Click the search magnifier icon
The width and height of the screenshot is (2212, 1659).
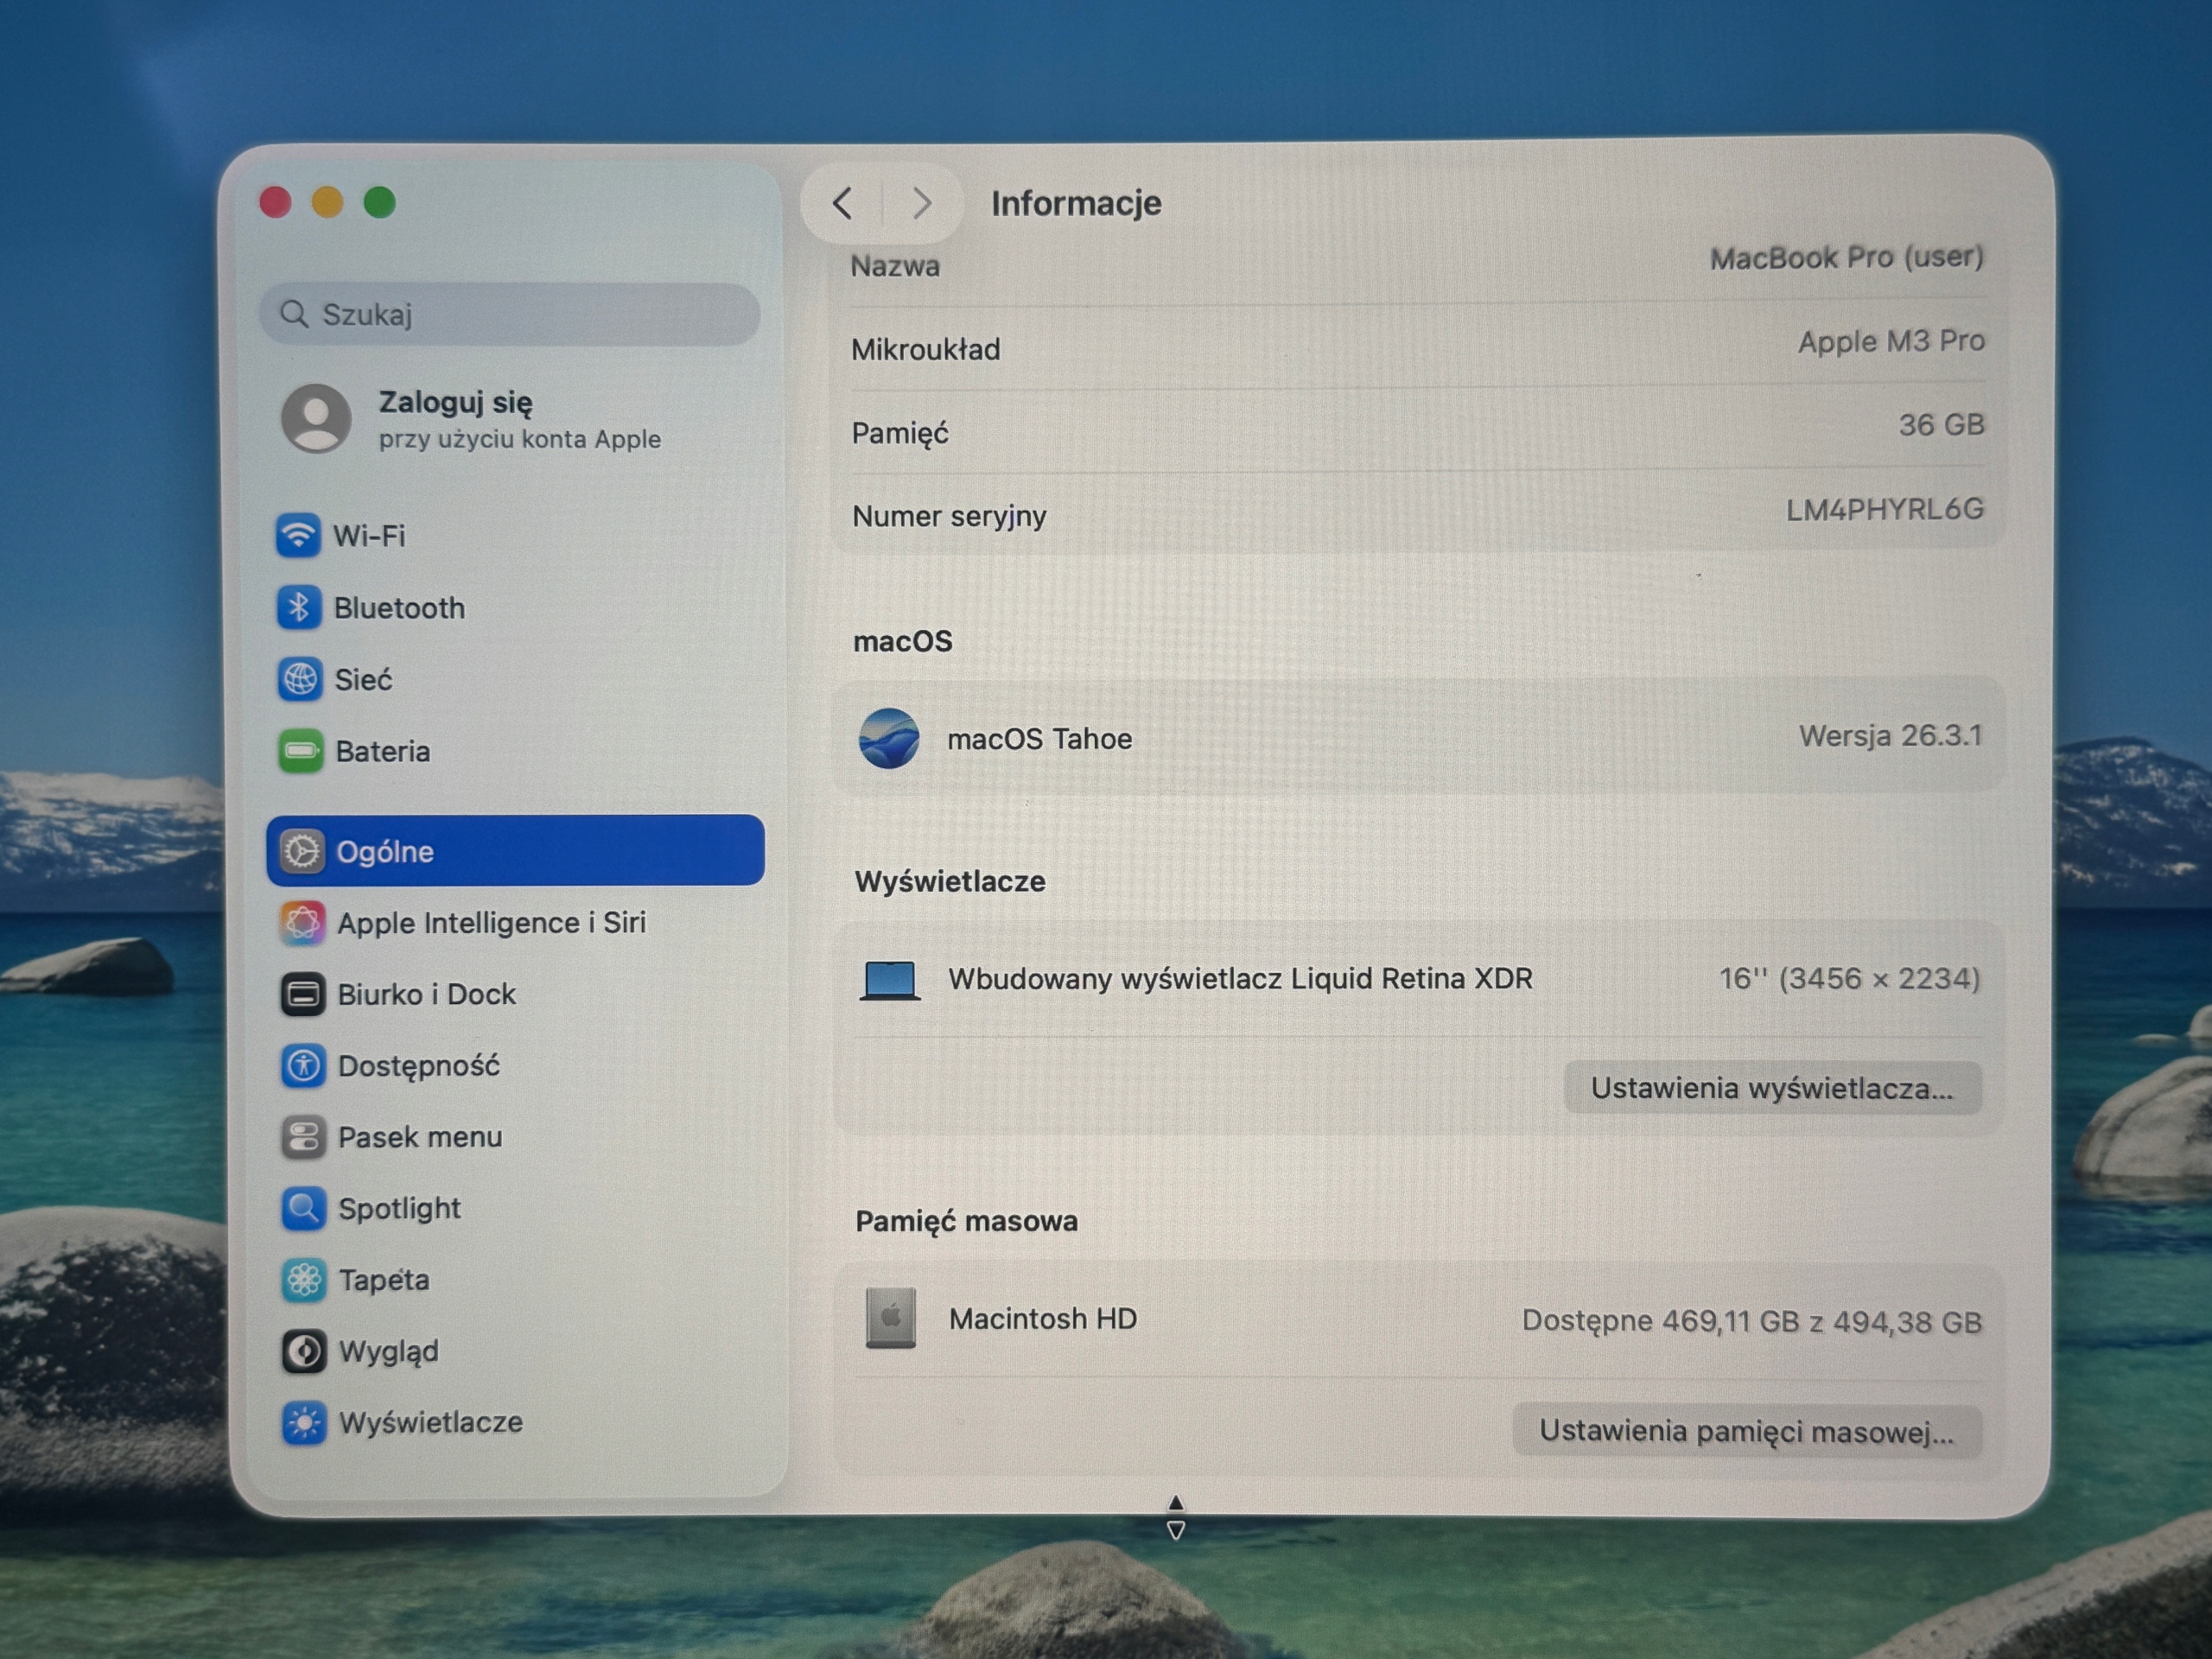[x=294, y=314]
